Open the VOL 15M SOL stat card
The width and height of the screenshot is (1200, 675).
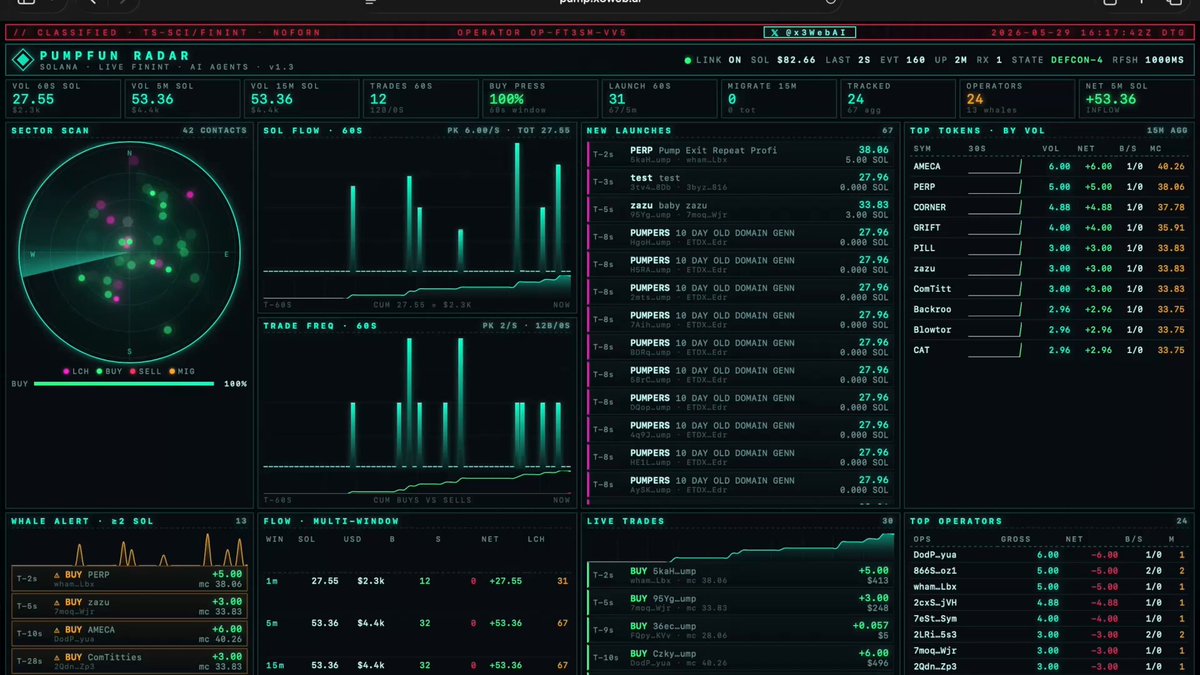point(300,98)
